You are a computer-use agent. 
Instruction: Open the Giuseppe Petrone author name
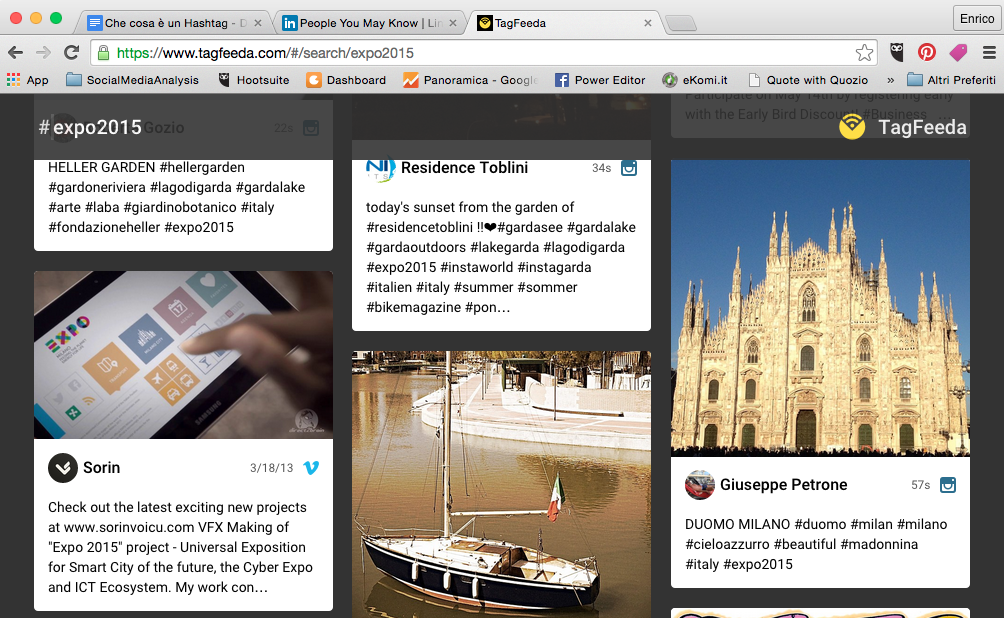pos(784,485)
